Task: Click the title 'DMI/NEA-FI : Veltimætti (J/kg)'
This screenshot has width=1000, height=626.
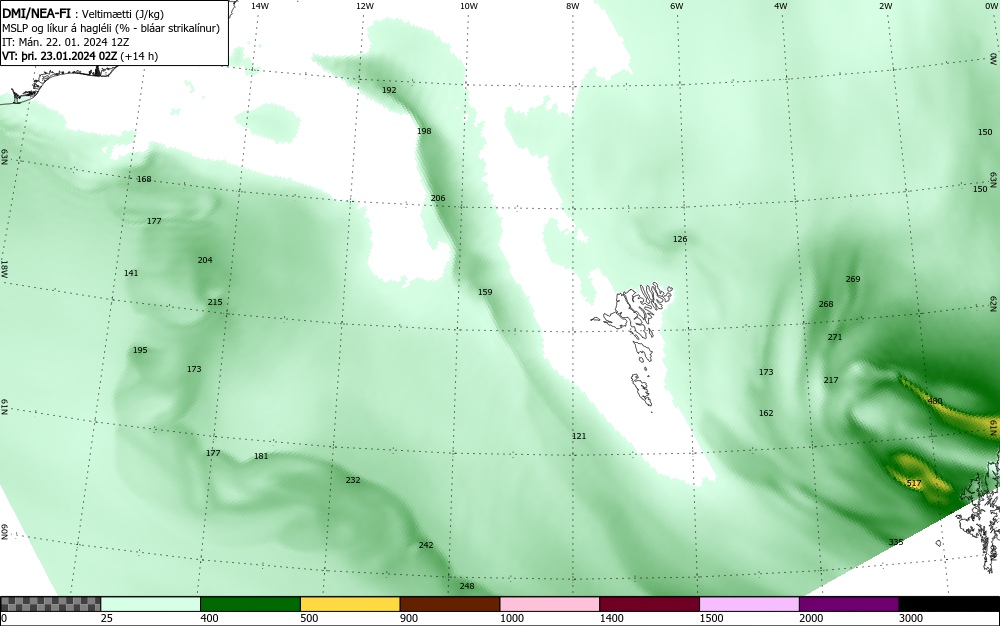Action: tap(83, 13)
